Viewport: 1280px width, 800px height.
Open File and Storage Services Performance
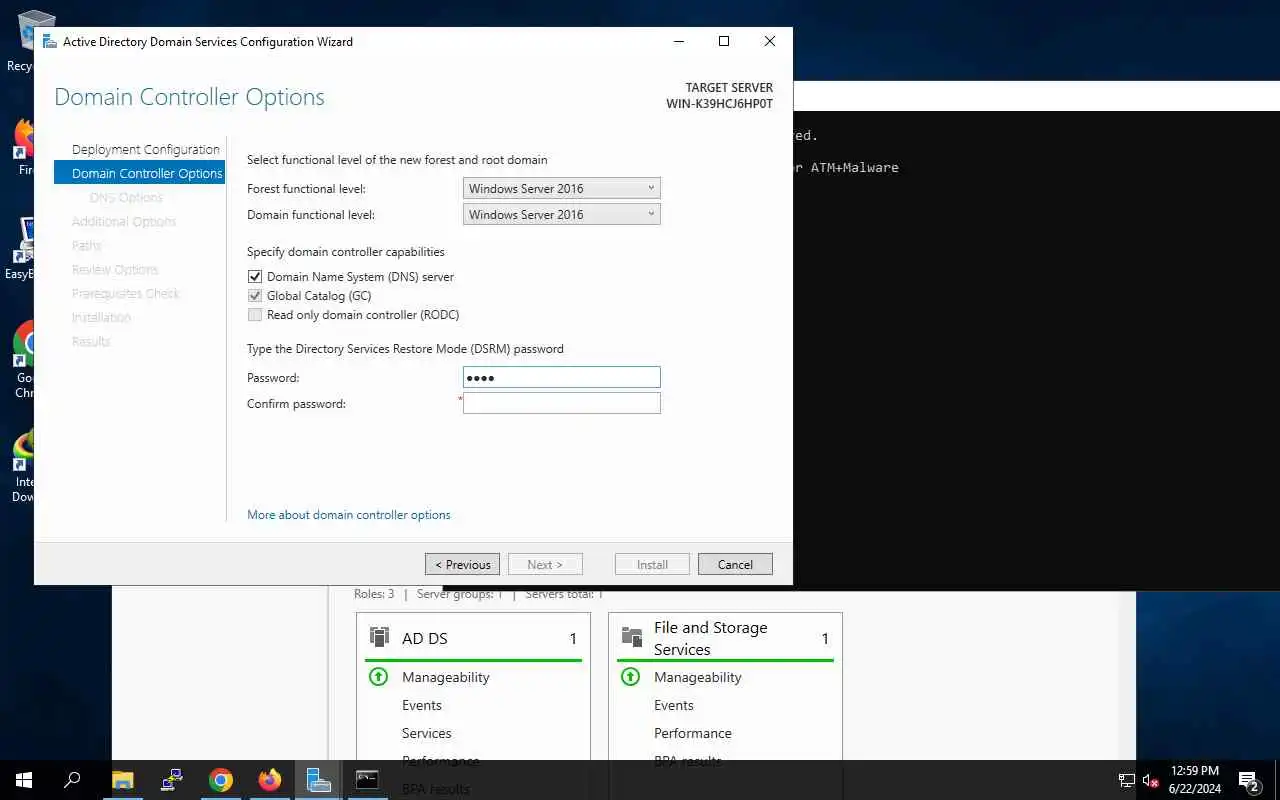pyautogui.click(x=693, y=733)
